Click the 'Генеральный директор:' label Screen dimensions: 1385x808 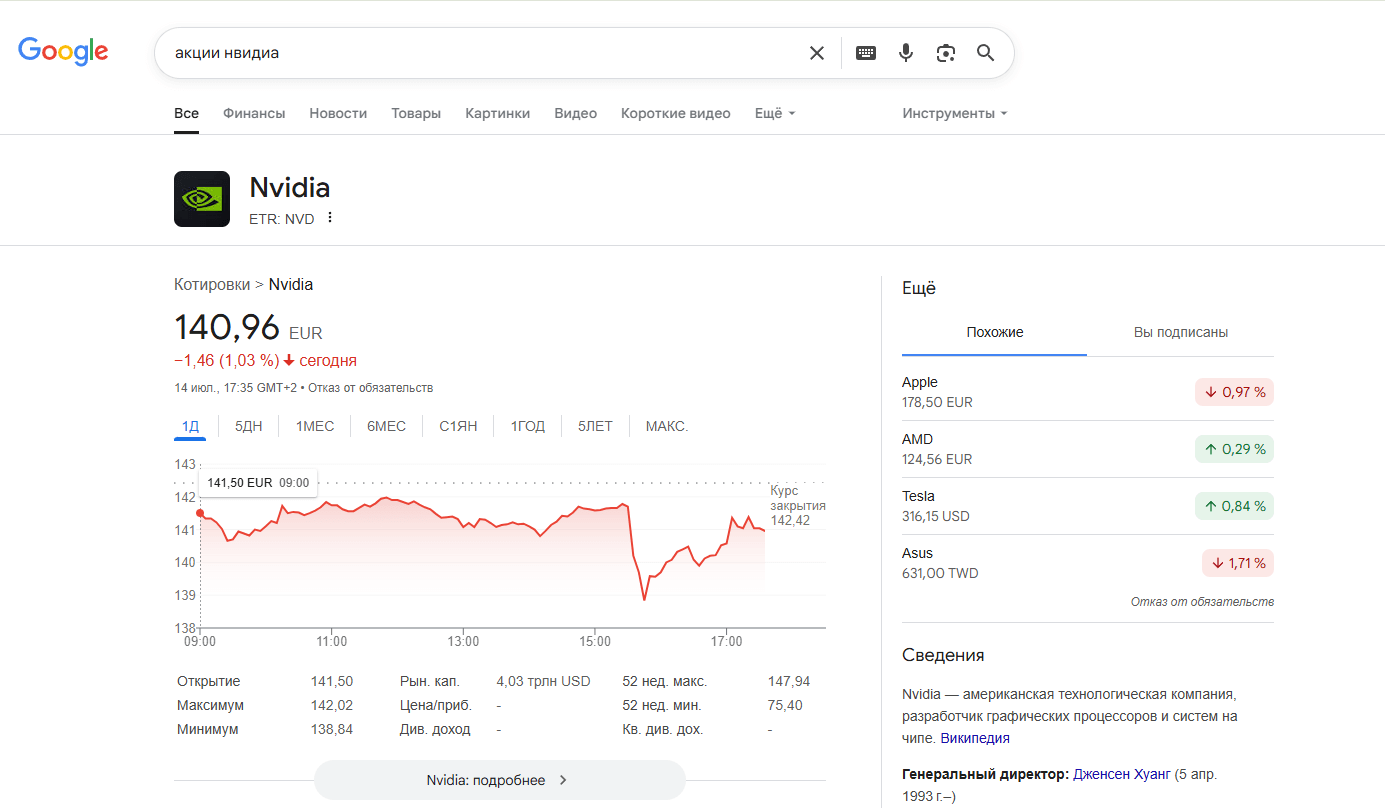click(x=986, y=774)
